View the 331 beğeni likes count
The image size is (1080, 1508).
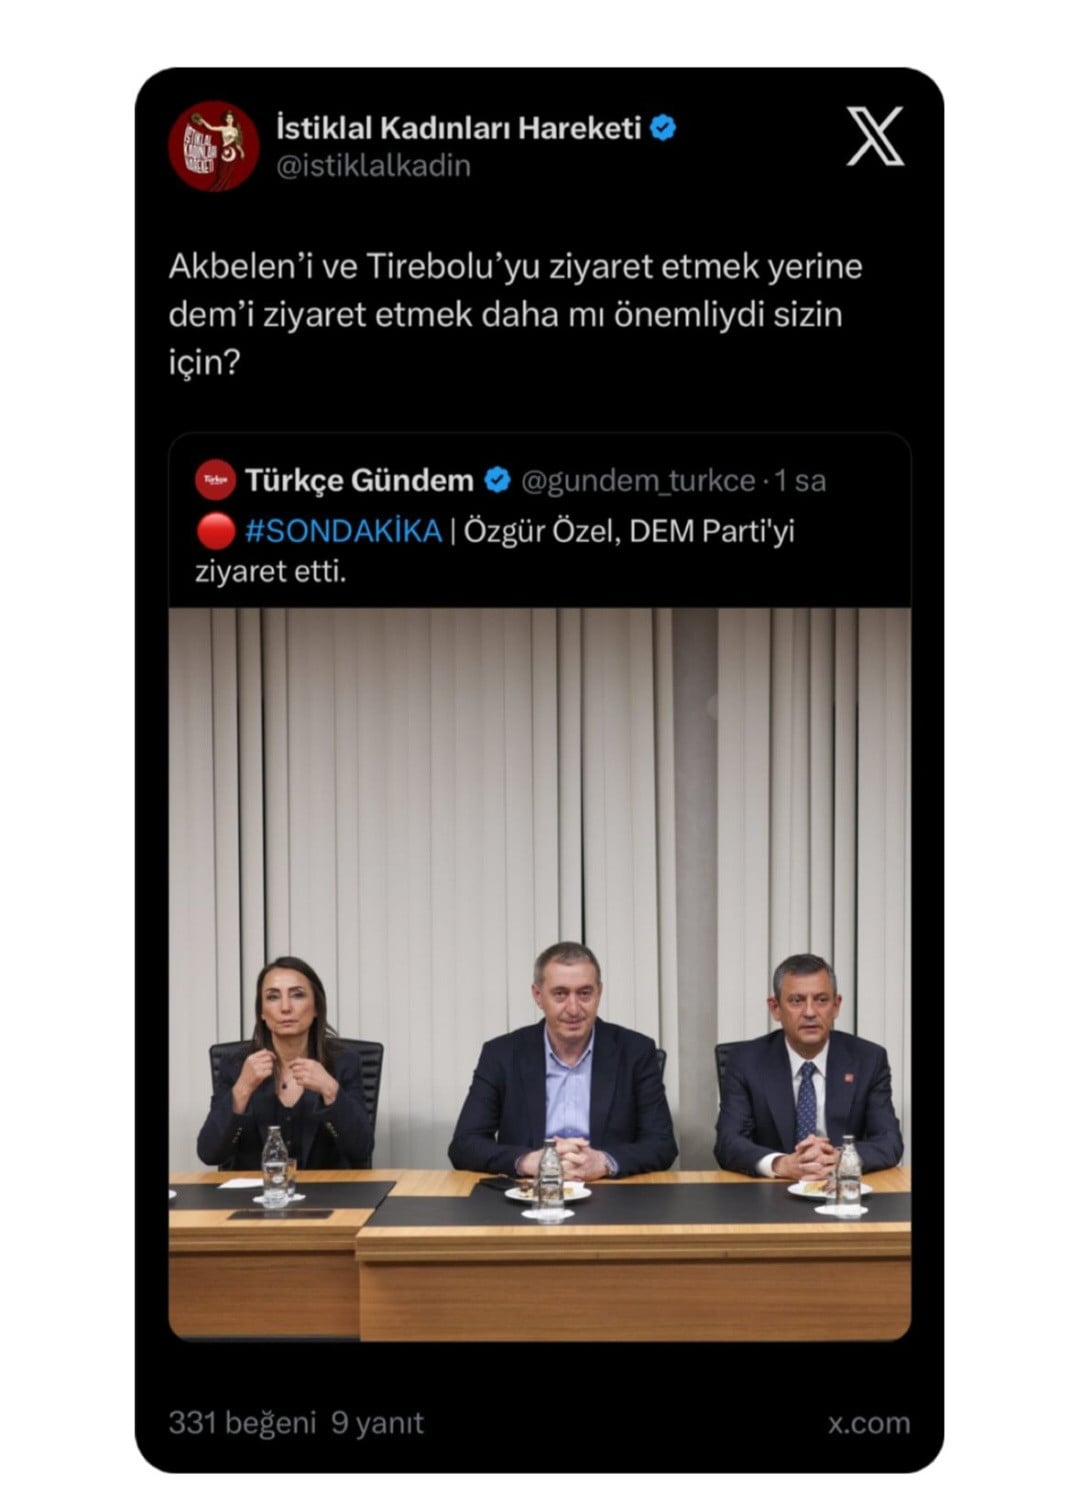tap(242, 1422)
